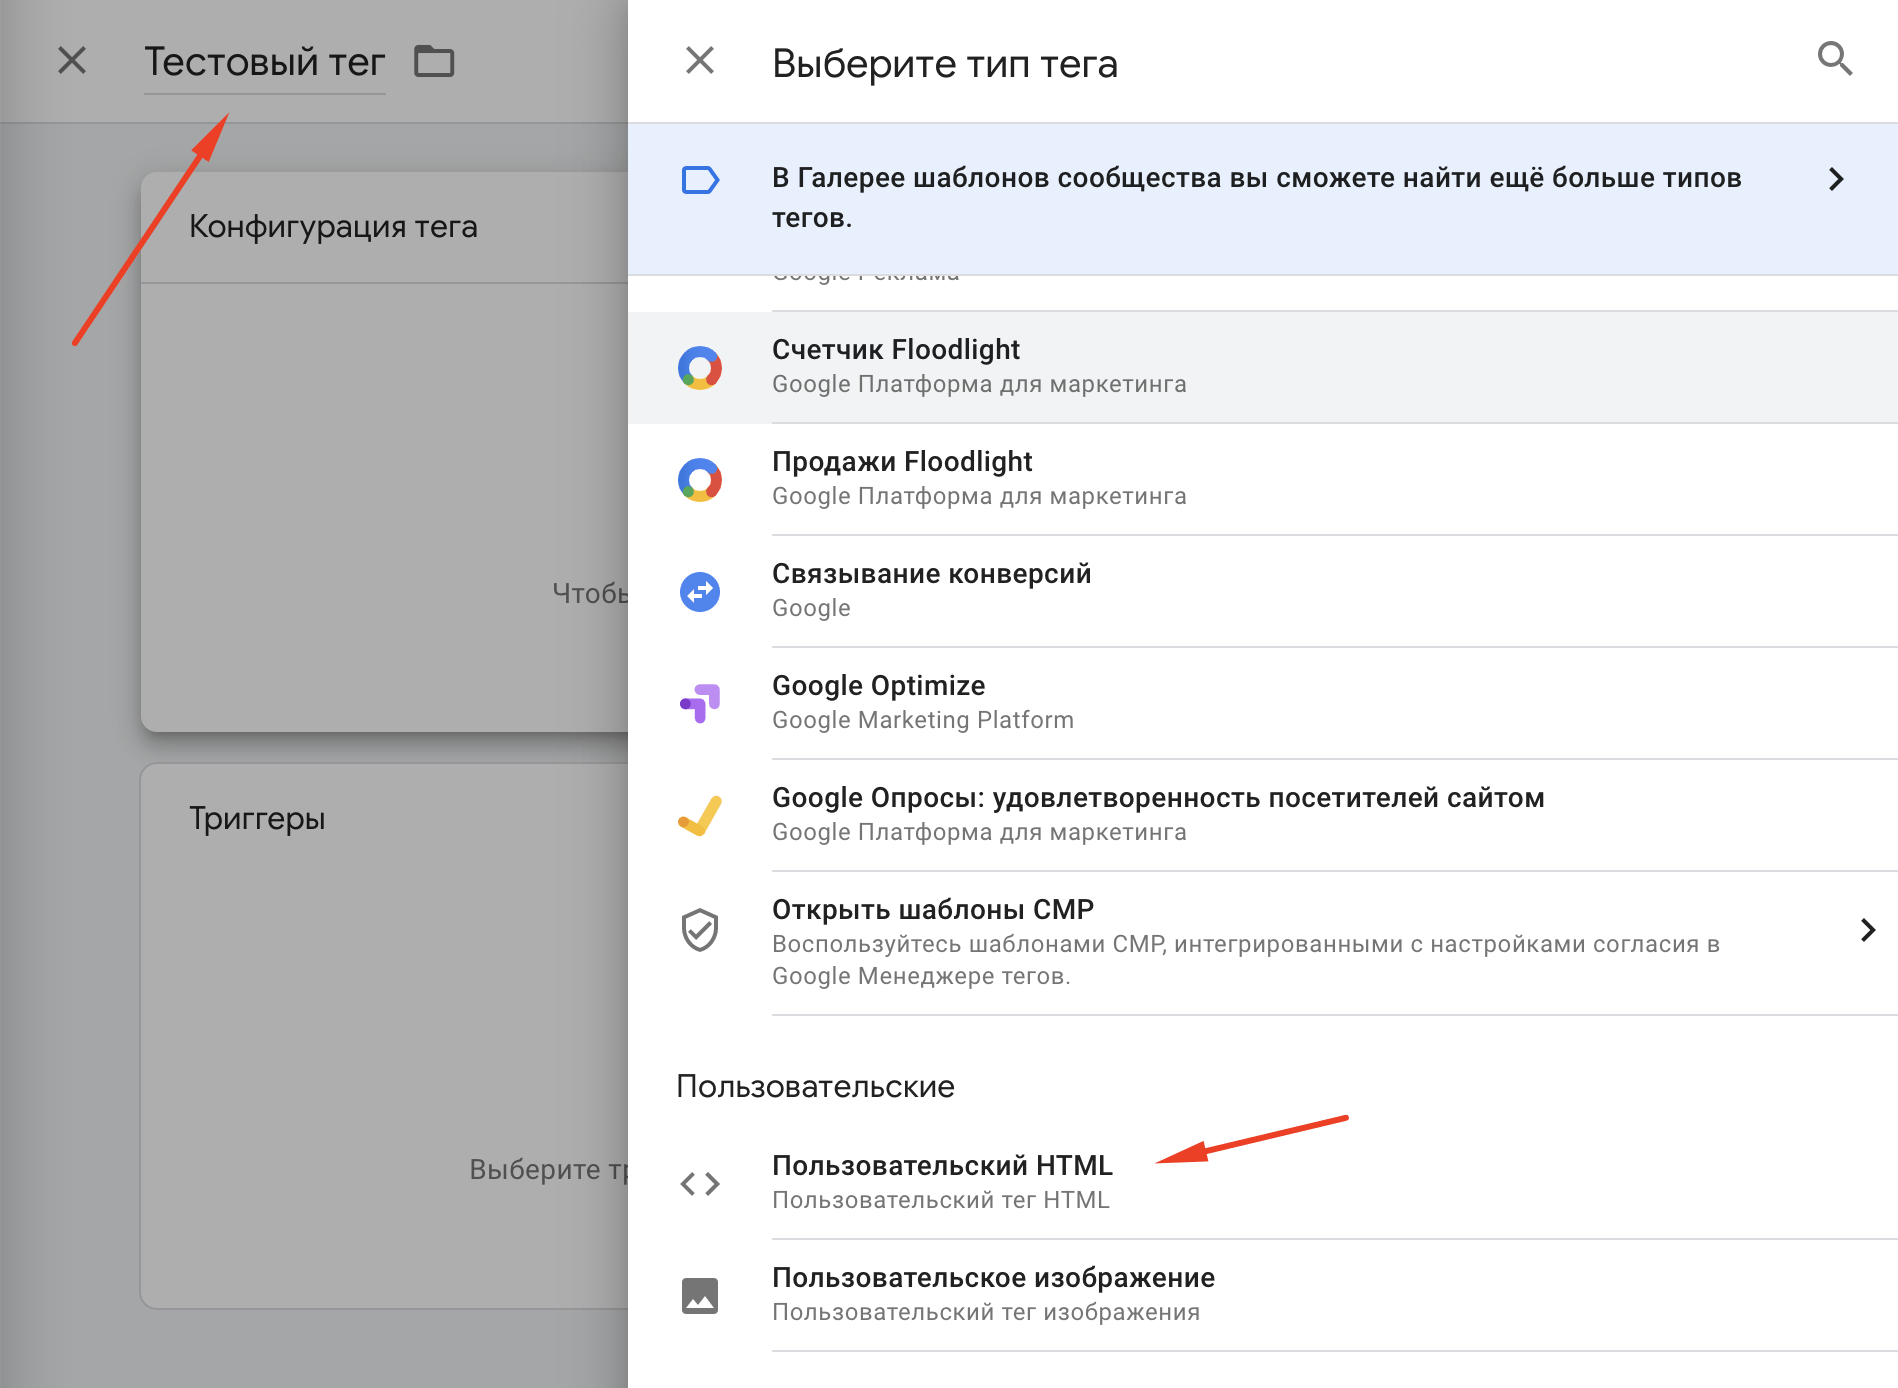The height and width of the screenshot is (1388, 1898).
Task: Click the Custom HTML code brackets icon
Action: [x=700, y=1184]
